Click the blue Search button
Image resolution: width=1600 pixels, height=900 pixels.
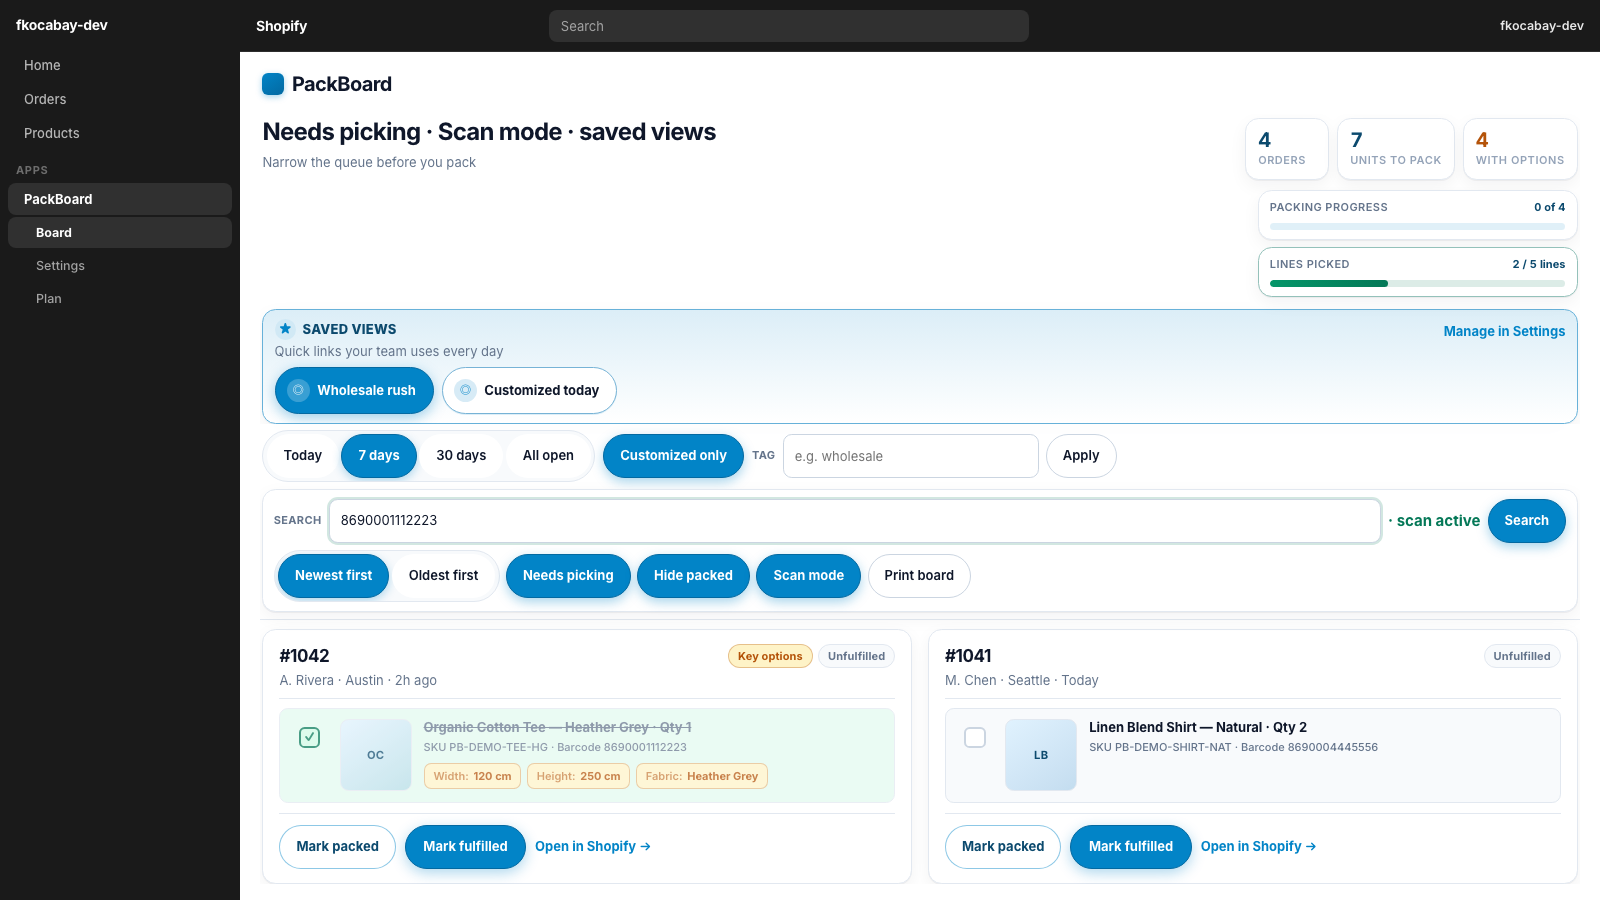tap(1526, 521)
